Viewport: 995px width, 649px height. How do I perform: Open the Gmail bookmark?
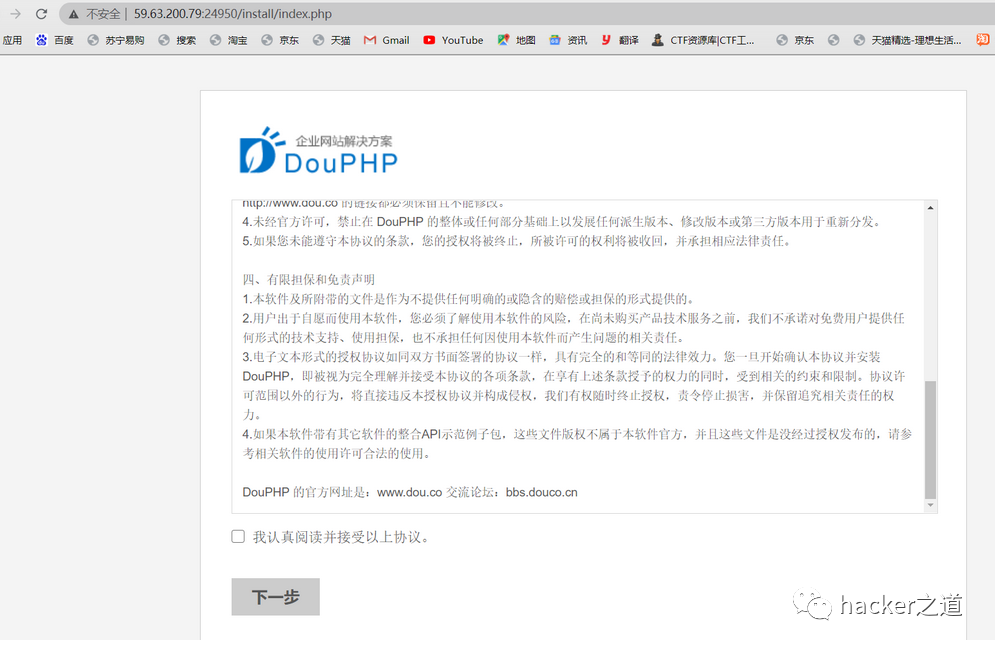[x=386, y=40]
